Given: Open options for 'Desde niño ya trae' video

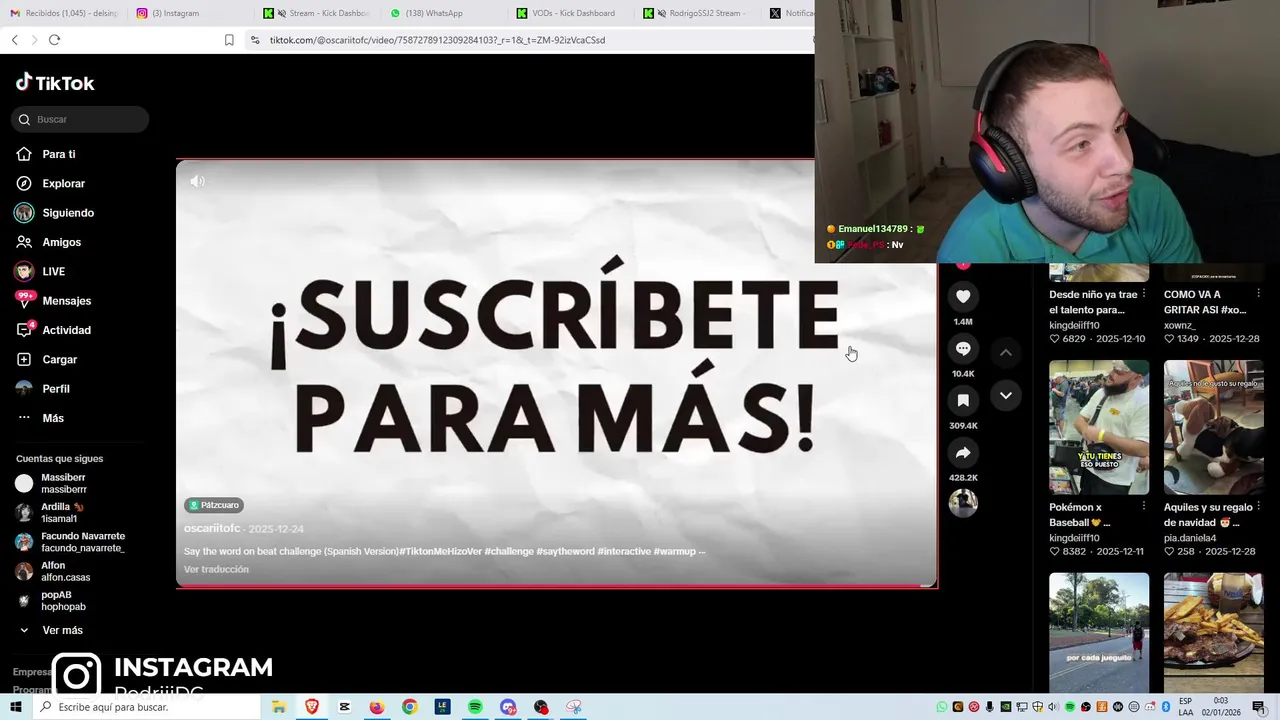Looking at the screenshot, I should pyautogui.click(x=1144, y=295).
